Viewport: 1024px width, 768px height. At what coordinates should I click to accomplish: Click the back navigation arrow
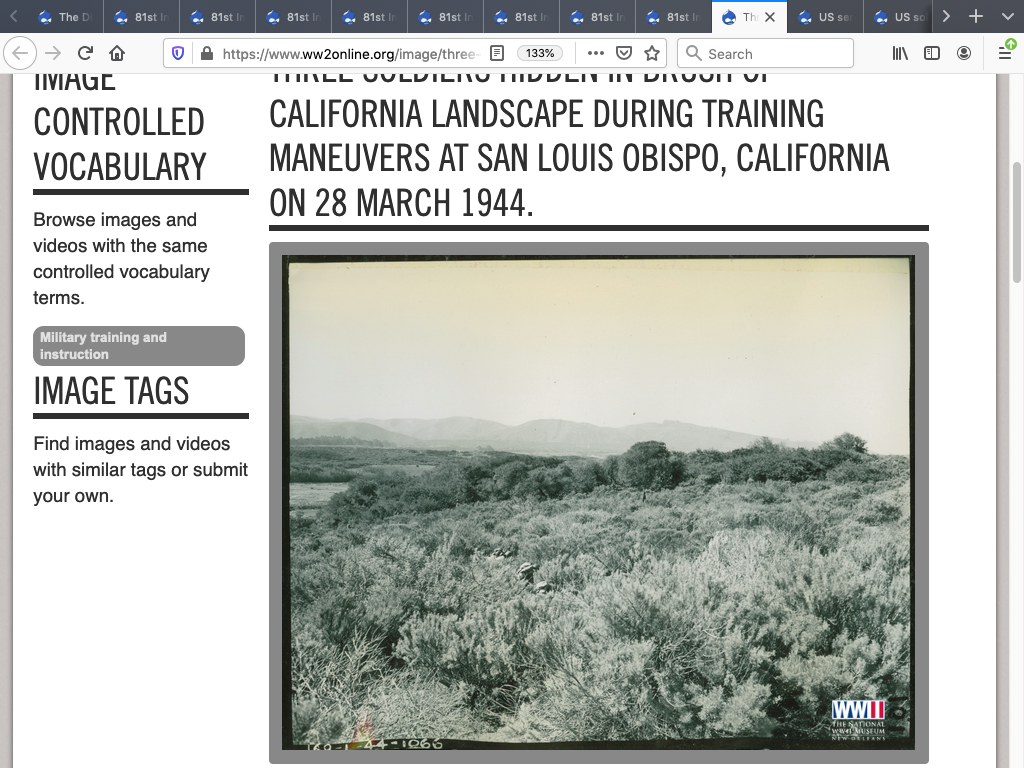click(21, 54)
